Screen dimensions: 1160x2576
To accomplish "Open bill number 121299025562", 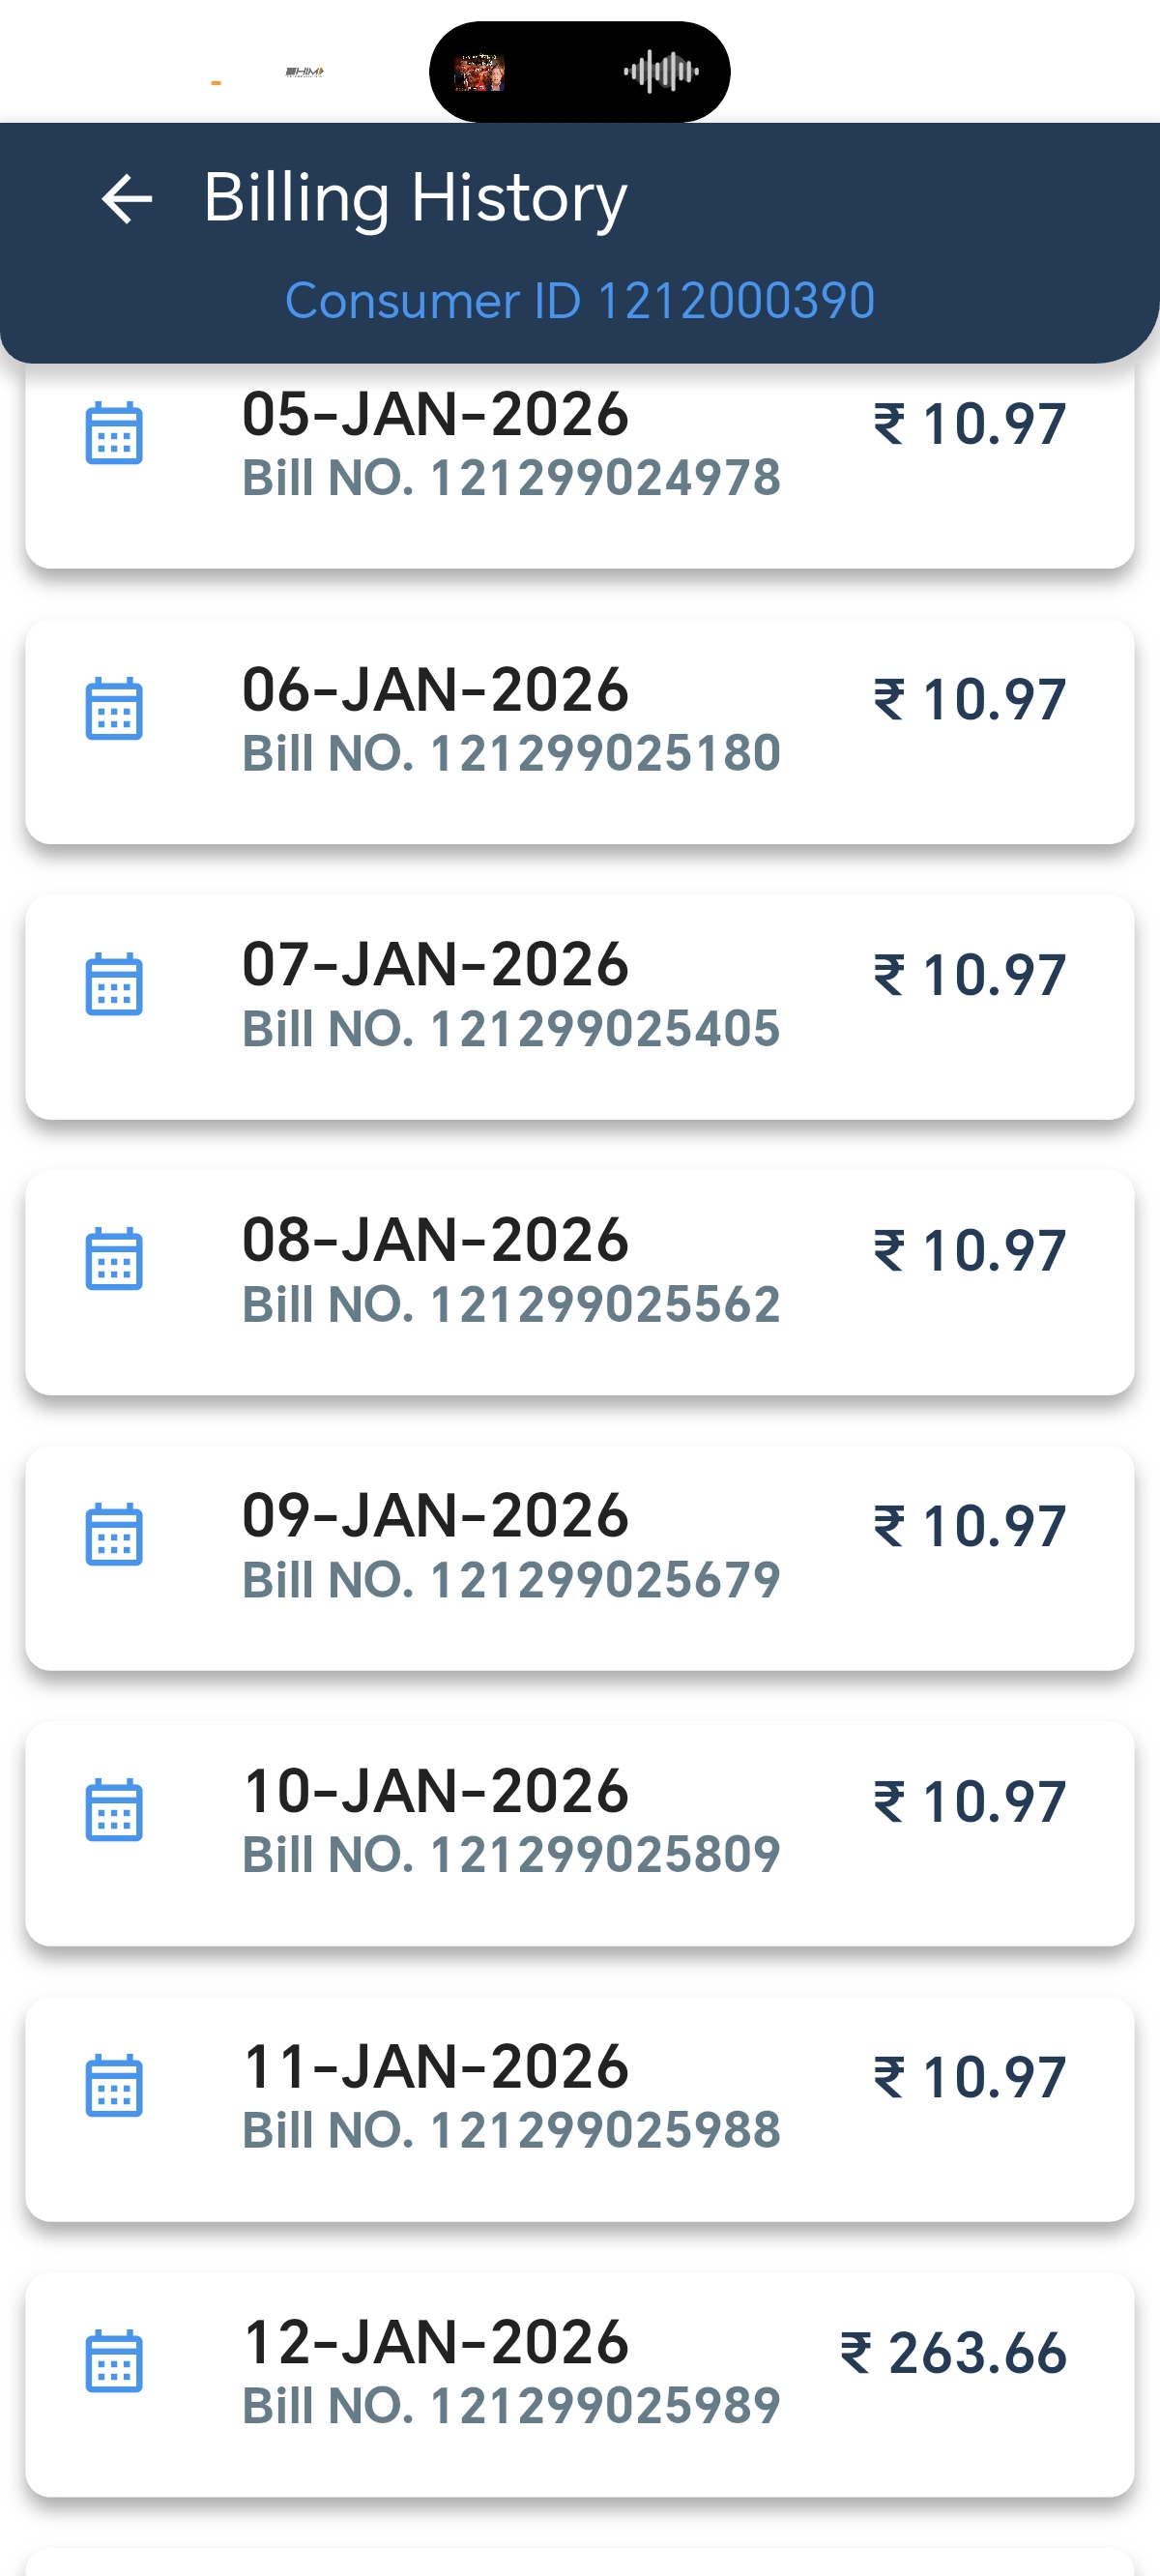I will click(511, 1304).
